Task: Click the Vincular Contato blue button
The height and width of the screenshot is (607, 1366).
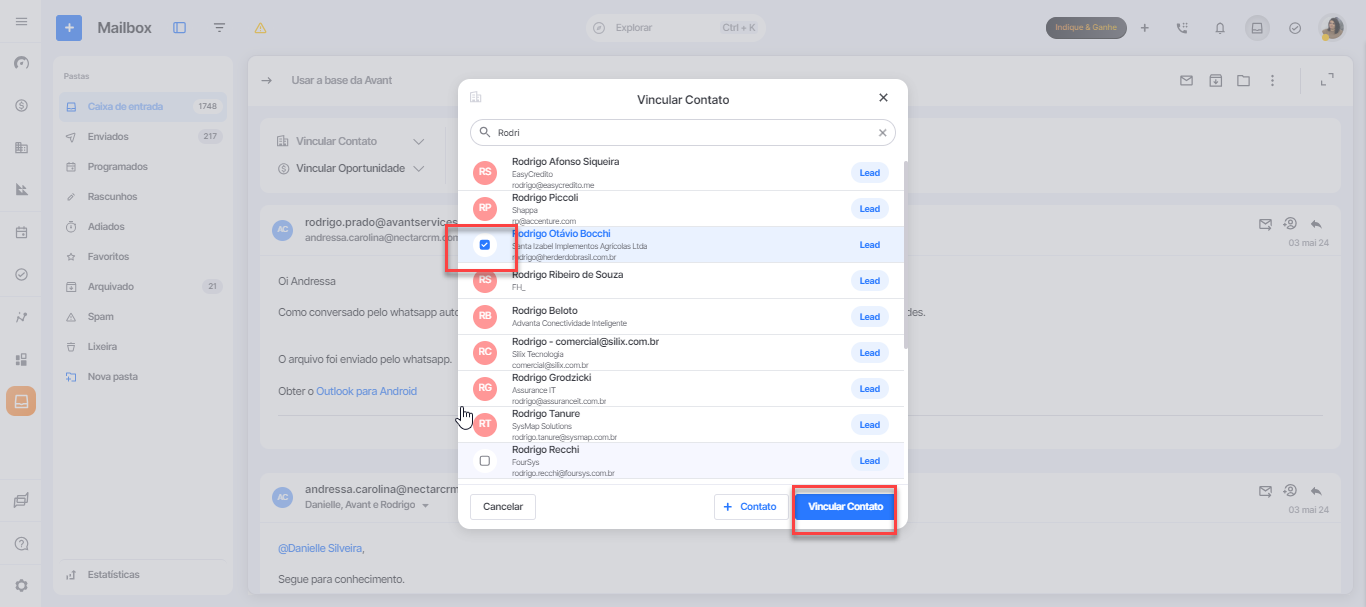Action: pos(845,507)
